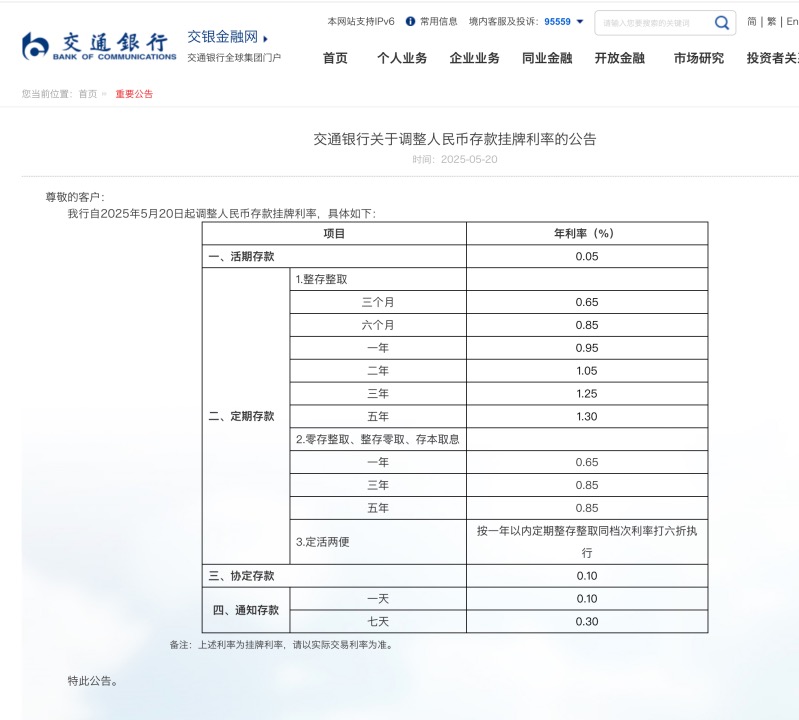Viewport: 799px width, 720px height.
Task: Click the 备注 footnote under the table
Action: 282,645
